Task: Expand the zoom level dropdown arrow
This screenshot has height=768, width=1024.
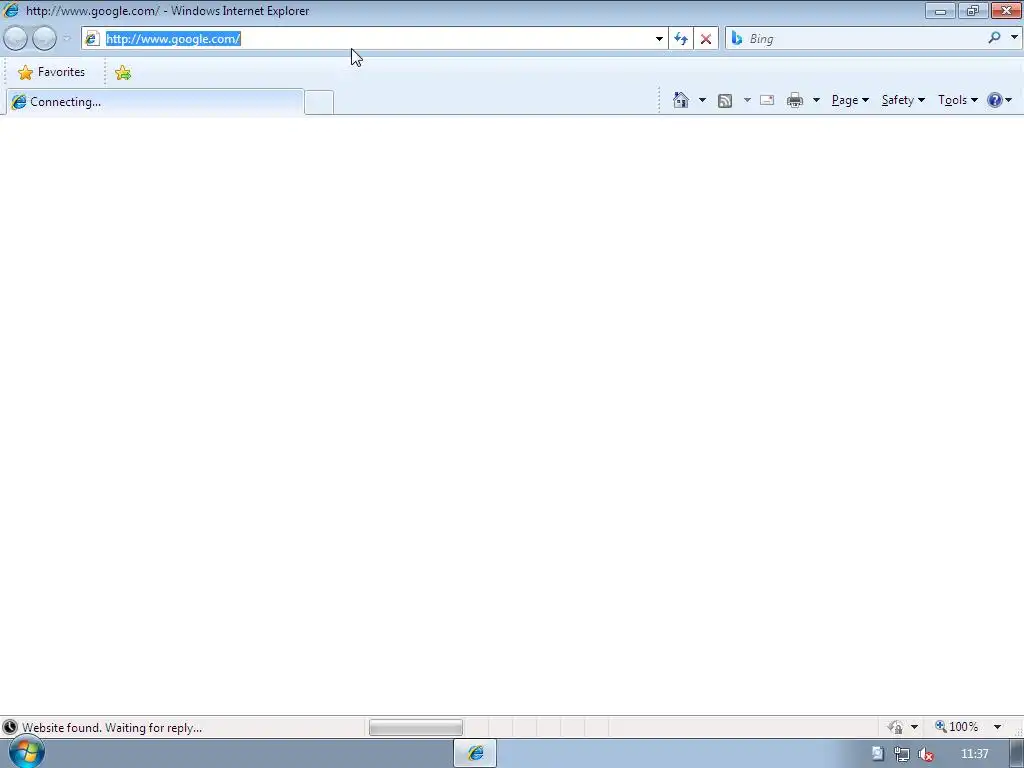Action: [x=997, y=727]
